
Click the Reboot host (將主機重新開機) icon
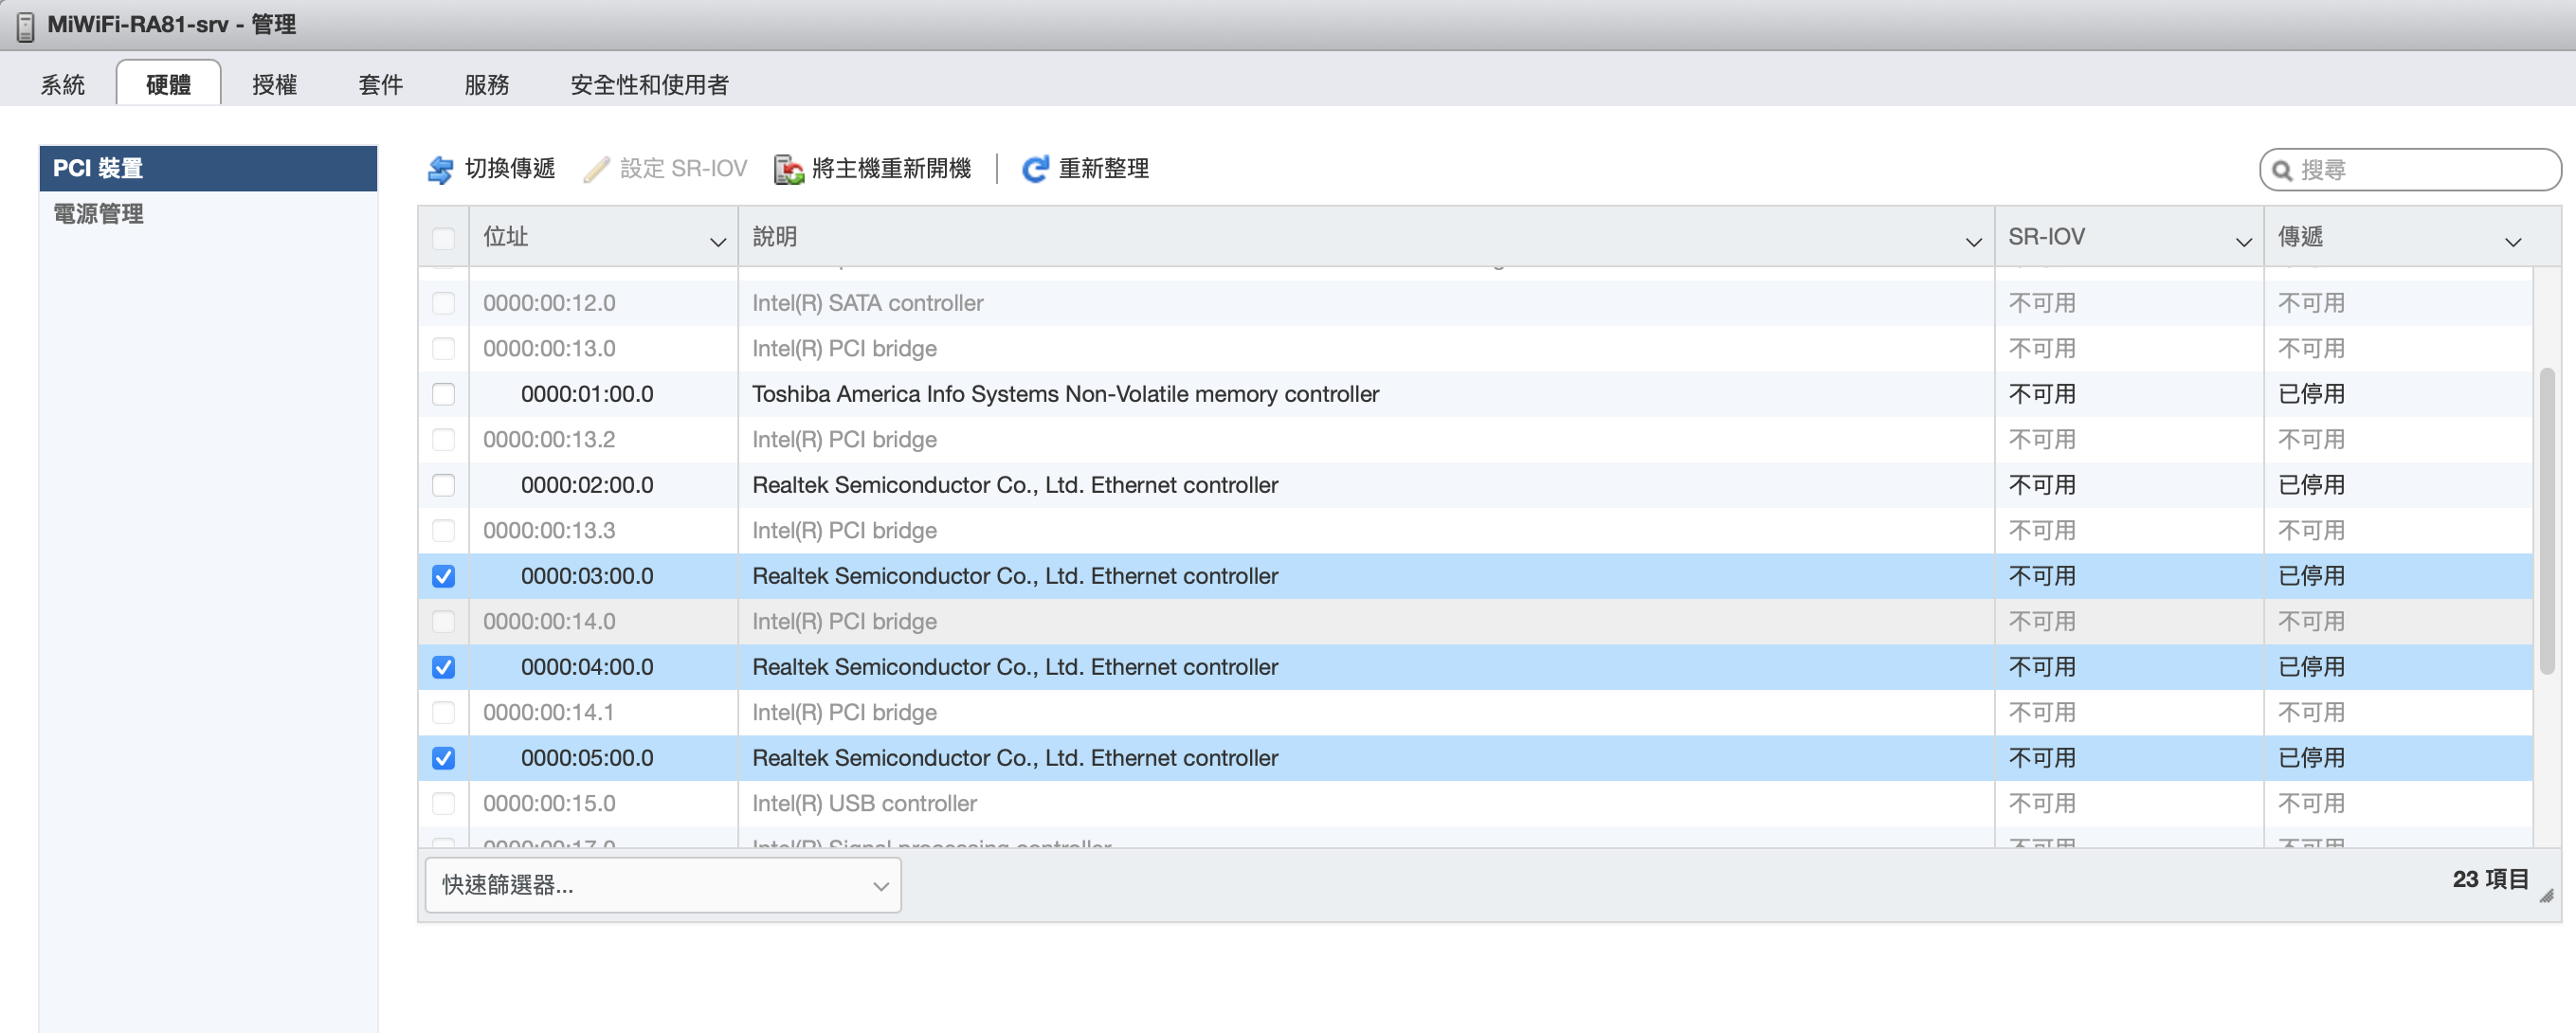[789, 169]
